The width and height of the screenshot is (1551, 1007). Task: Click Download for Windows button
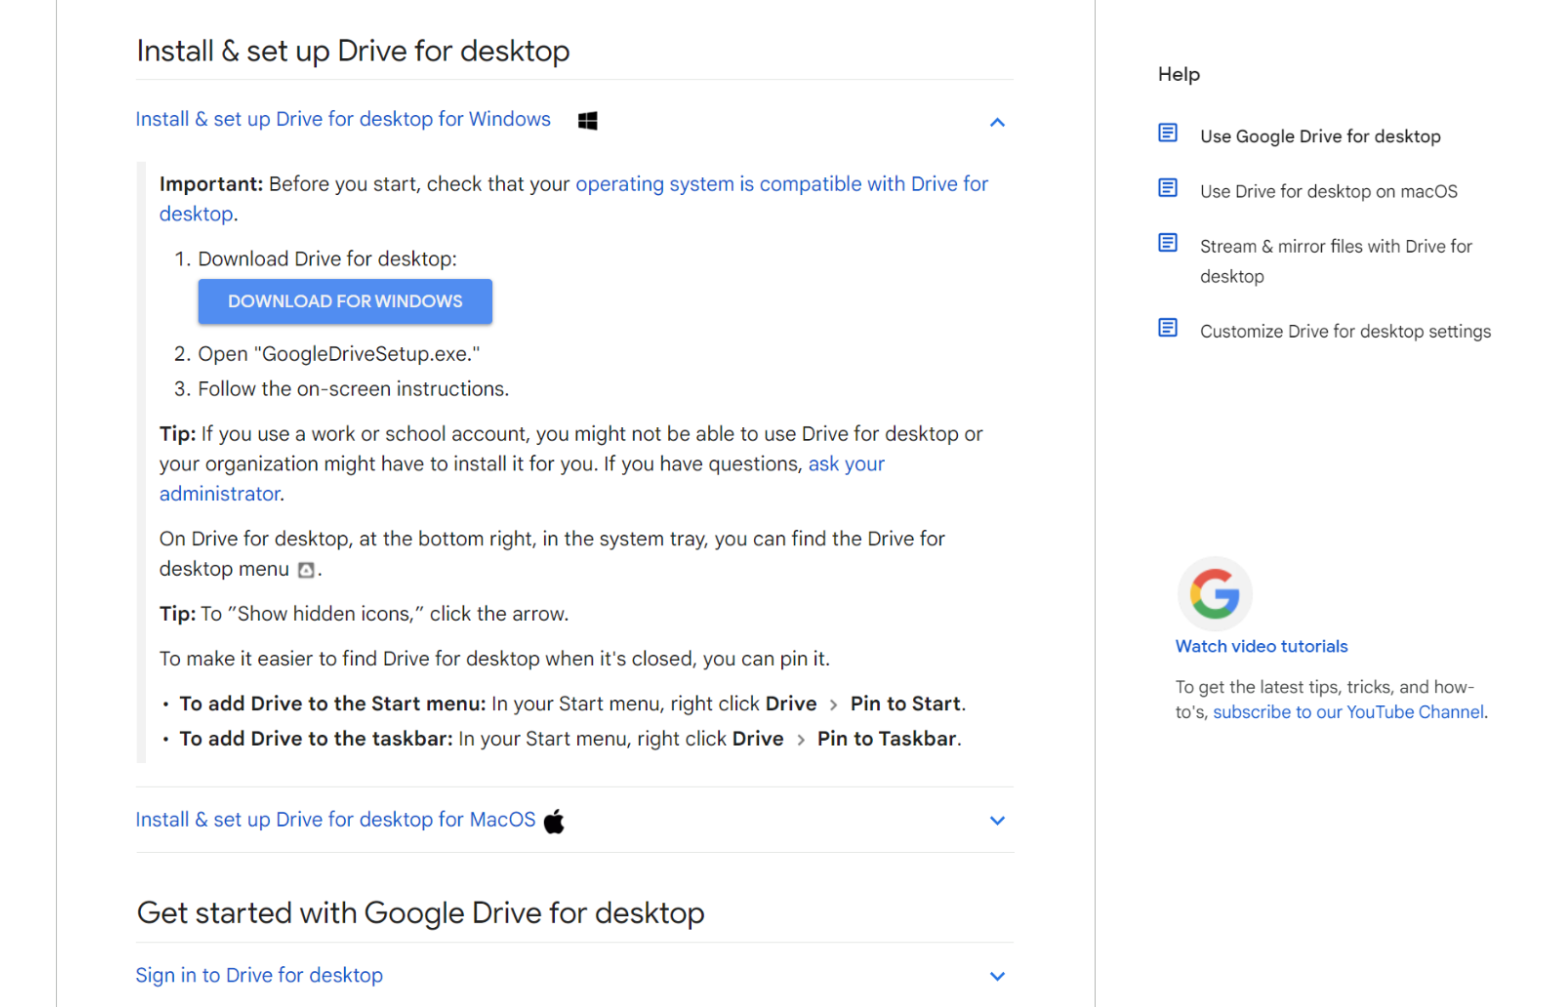pyautogui.click(x=345, y=301)
